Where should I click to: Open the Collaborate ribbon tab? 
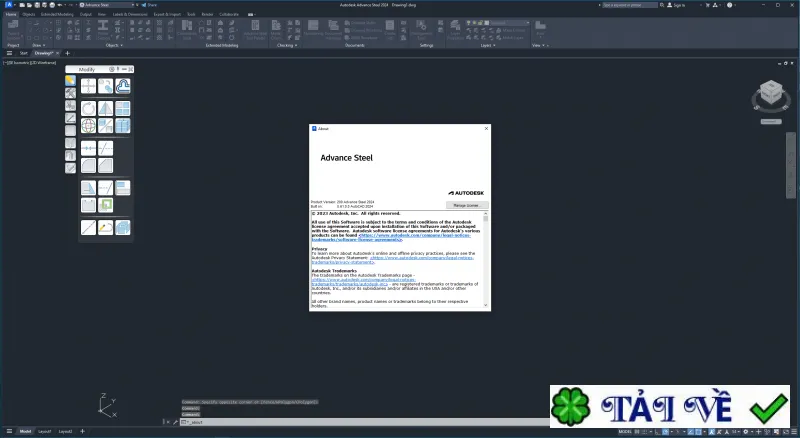229,14
